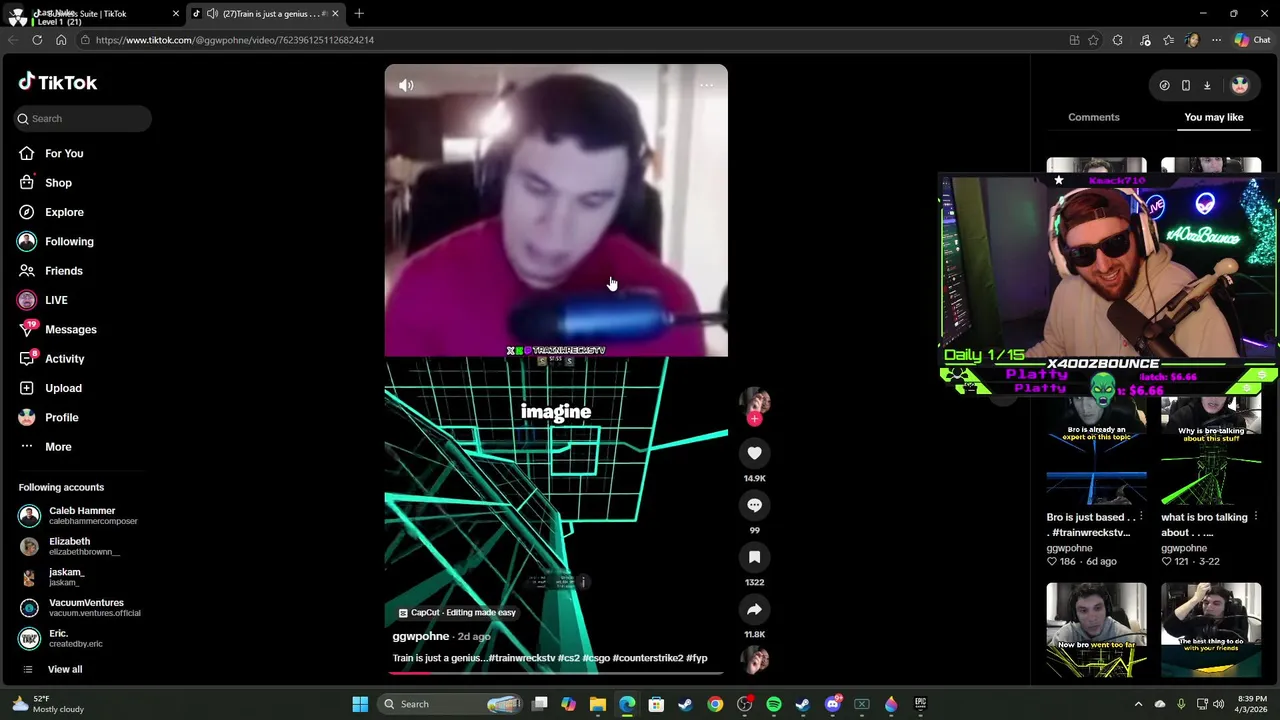Open the Shop section
Screen dimensions: 1280x720
(x=58, y=183)
